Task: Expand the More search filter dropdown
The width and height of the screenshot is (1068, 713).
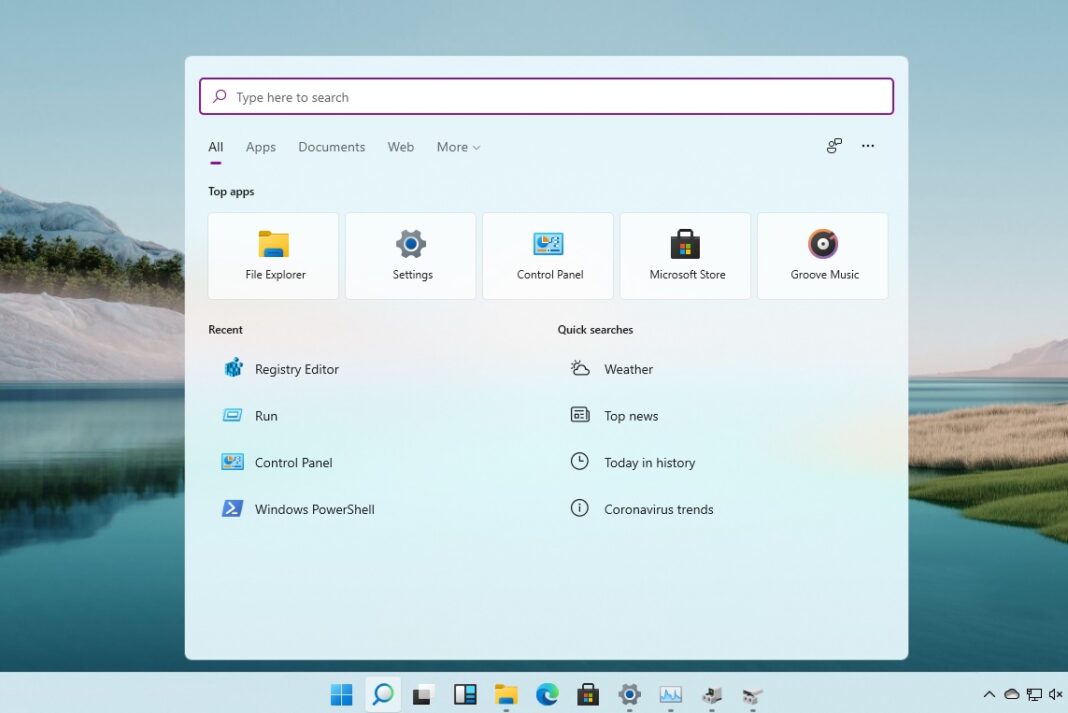Action: (458, 147)
